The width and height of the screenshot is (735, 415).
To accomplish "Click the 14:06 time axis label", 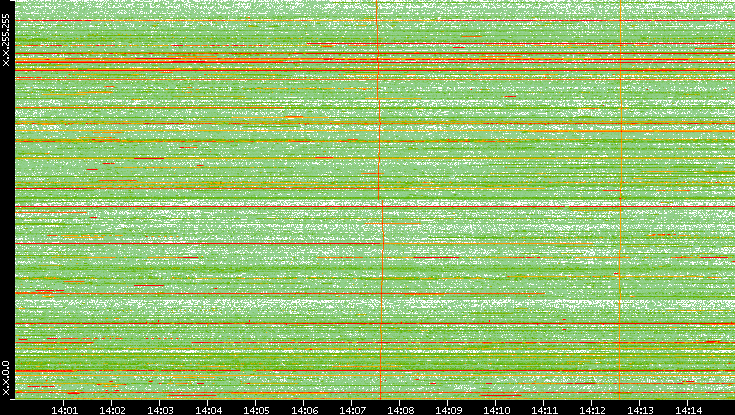I will [304, 410].
